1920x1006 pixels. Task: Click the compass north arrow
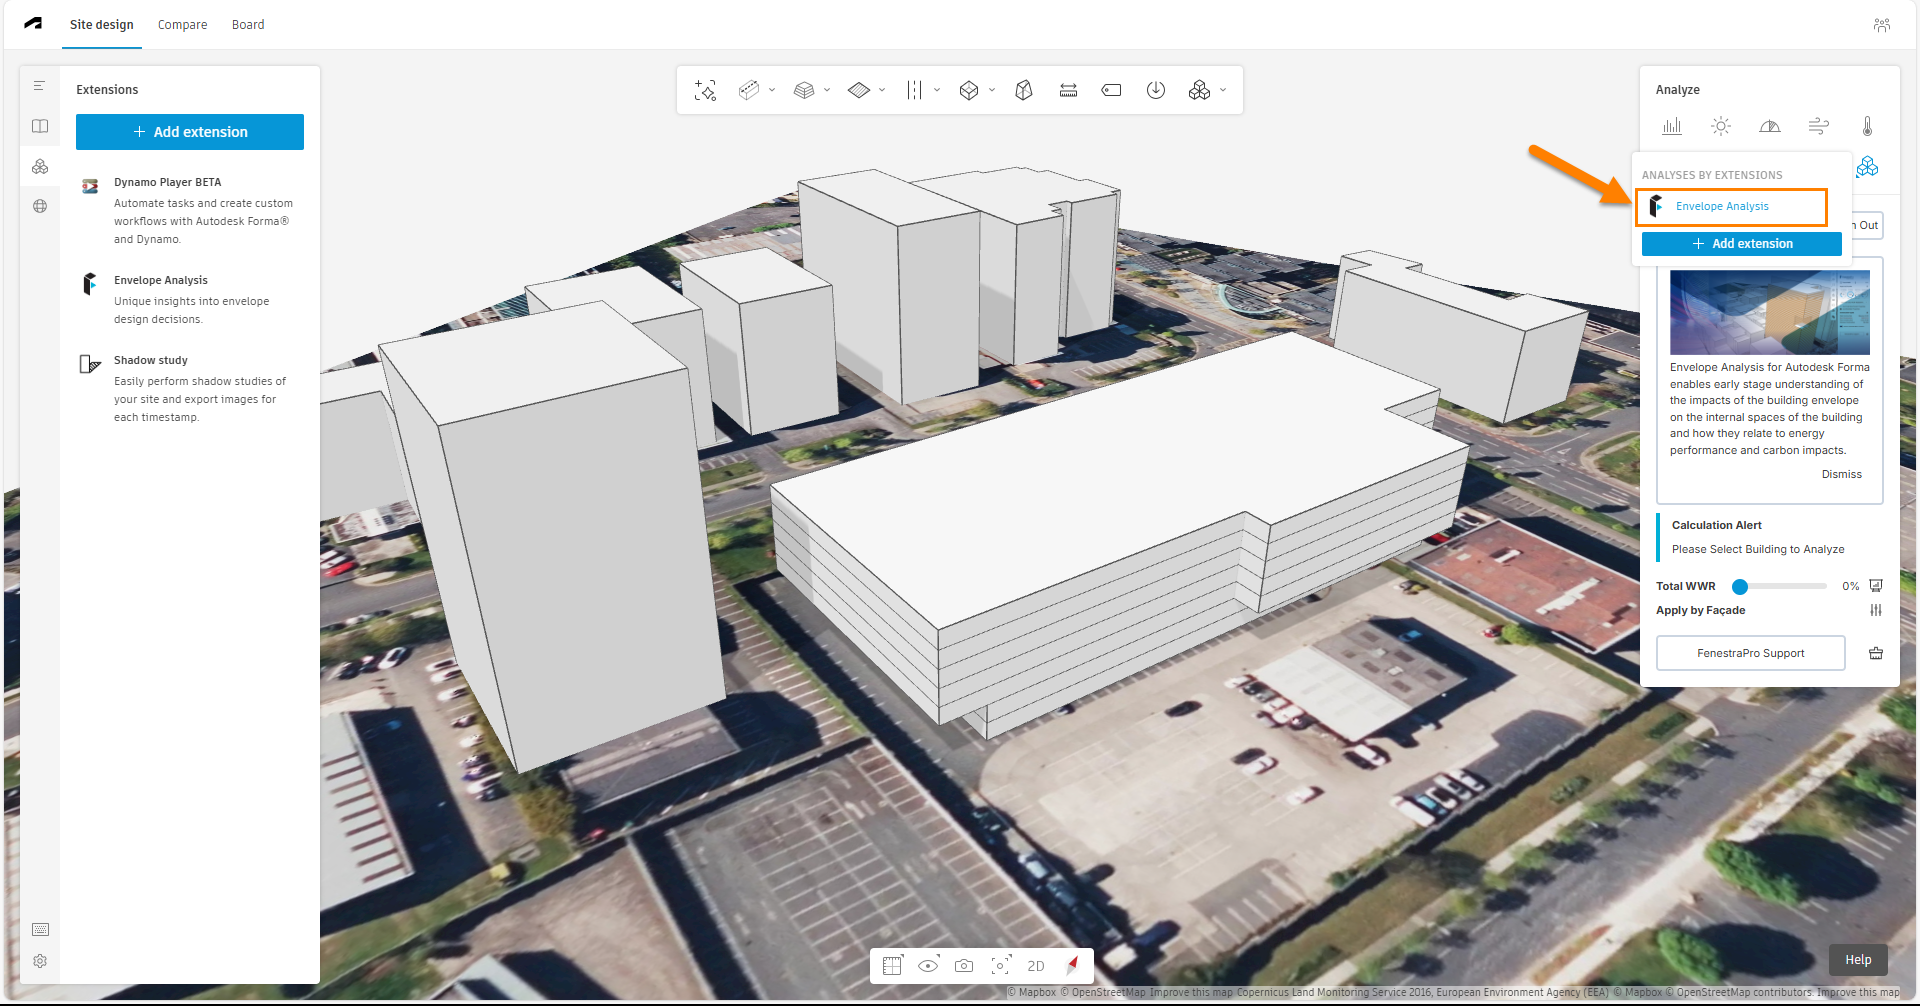click(1073, 965)
